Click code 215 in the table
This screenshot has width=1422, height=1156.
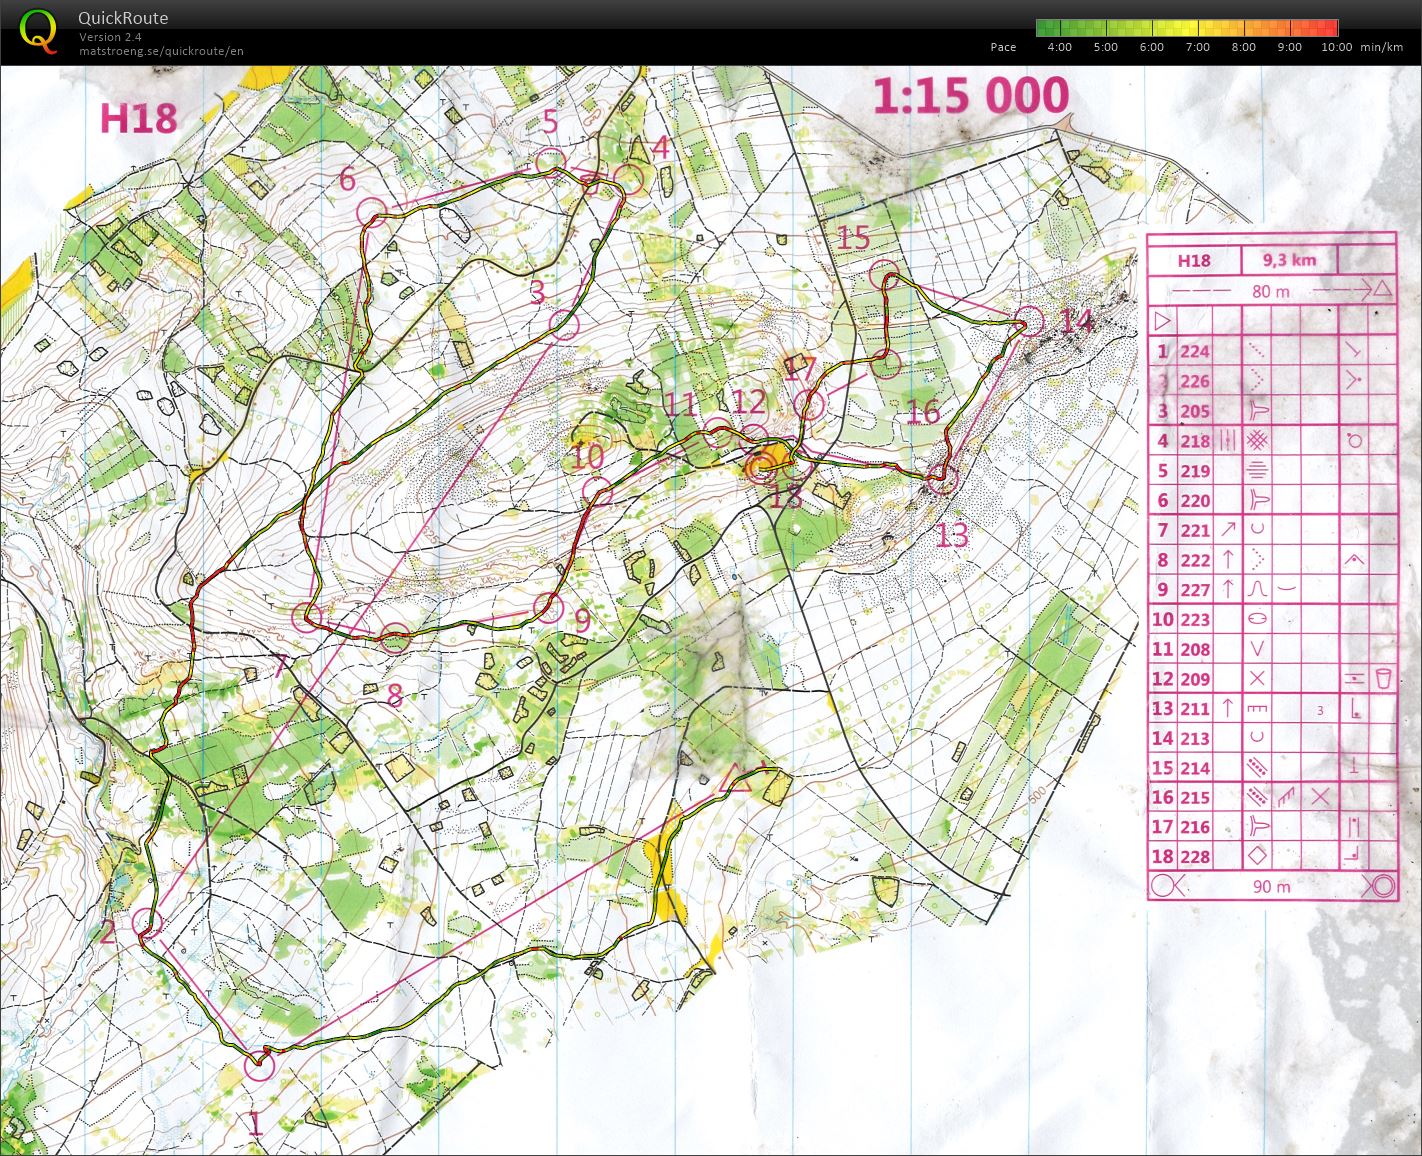[1195, 797]
